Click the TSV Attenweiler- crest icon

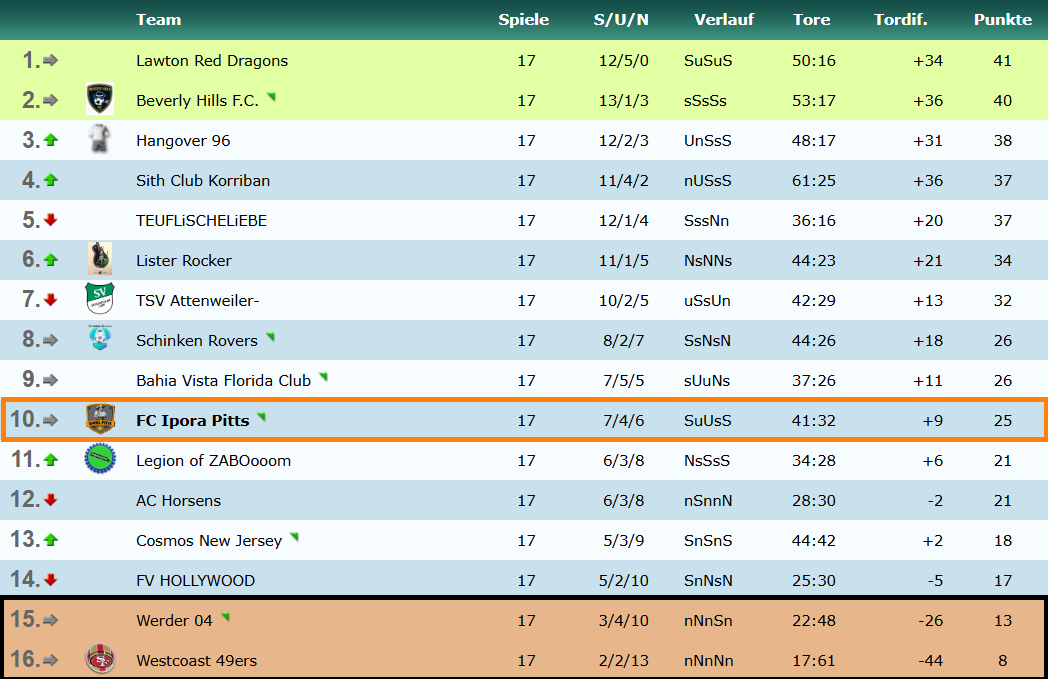[99, 300]
